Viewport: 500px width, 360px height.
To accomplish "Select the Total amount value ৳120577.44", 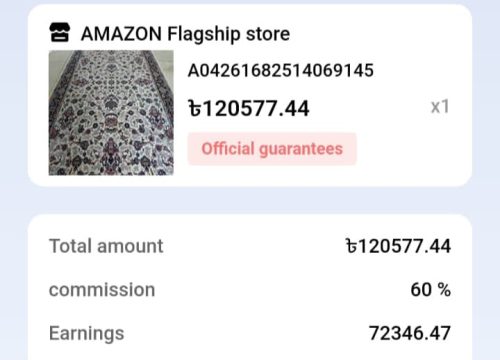I will coord(398,246).
